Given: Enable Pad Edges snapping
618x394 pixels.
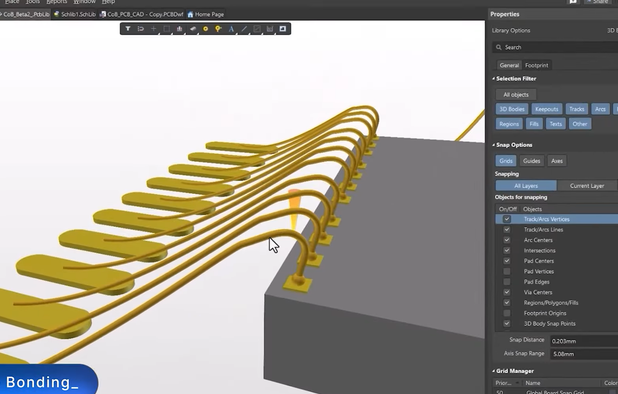Looking at the screenshot, I should point(507,282).
